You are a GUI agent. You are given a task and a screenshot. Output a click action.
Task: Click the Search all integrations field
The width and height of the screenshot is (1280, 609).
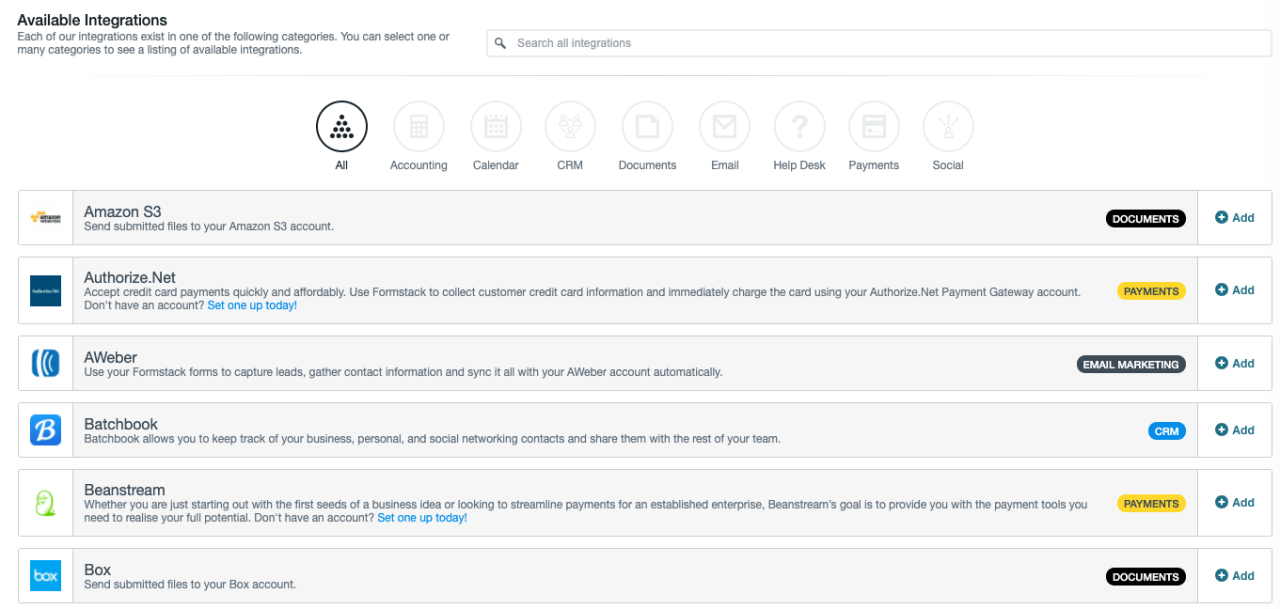[879, 43]
